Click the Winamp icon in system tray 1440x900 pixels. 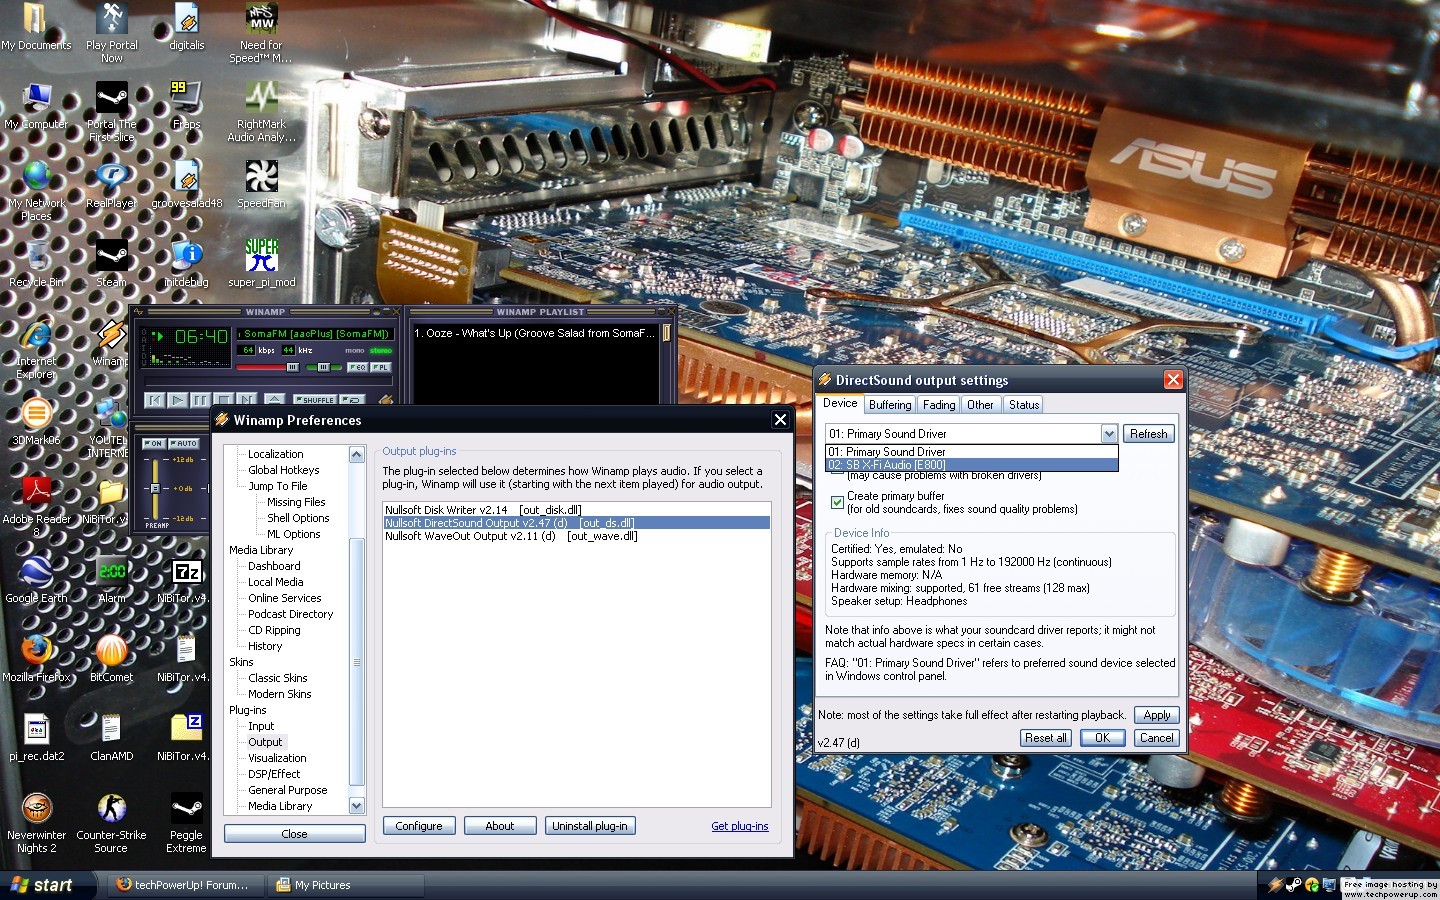1275,885
